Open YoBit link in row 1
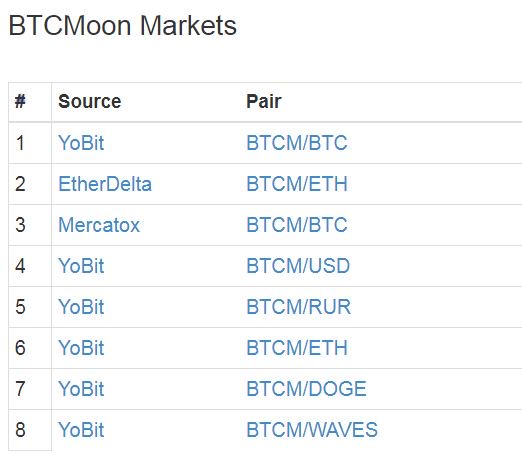 81,143
